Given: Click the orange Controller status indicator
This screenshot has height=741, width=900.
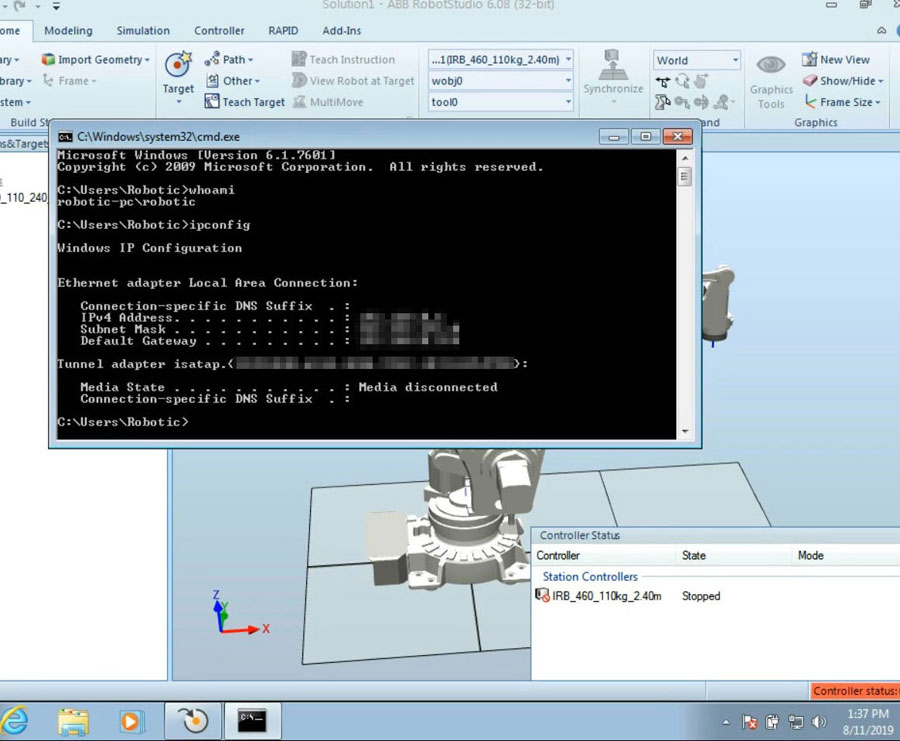Looking at the screenshot, I should pos(855,691).
